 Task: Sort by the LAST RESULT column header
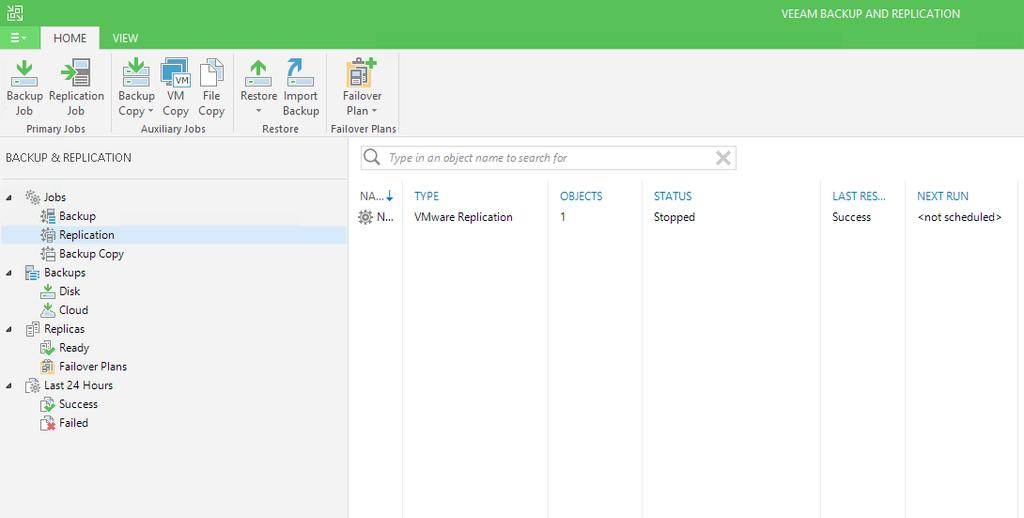point(859,196)
